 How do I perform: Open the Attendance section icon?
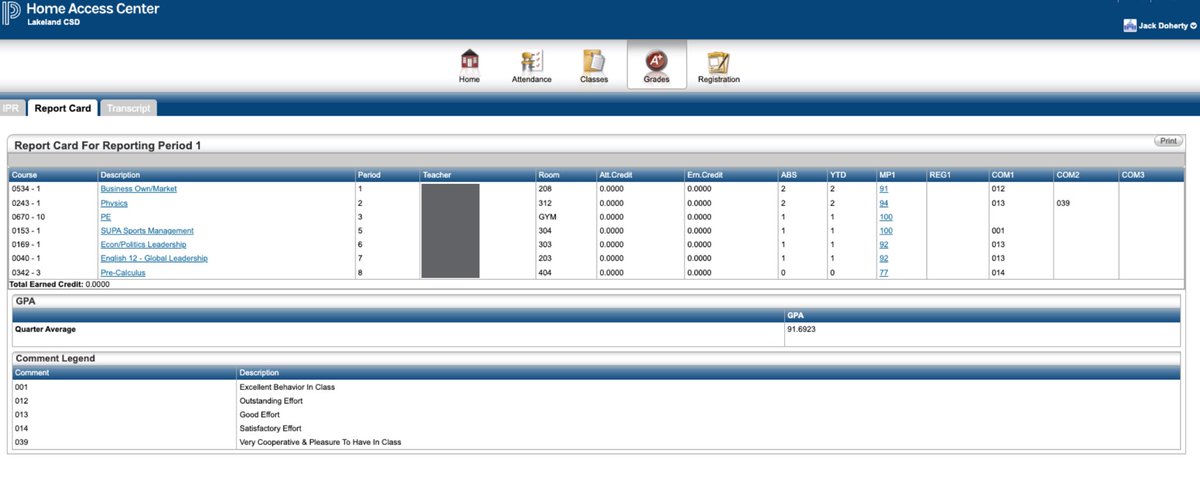pos(531,65)
